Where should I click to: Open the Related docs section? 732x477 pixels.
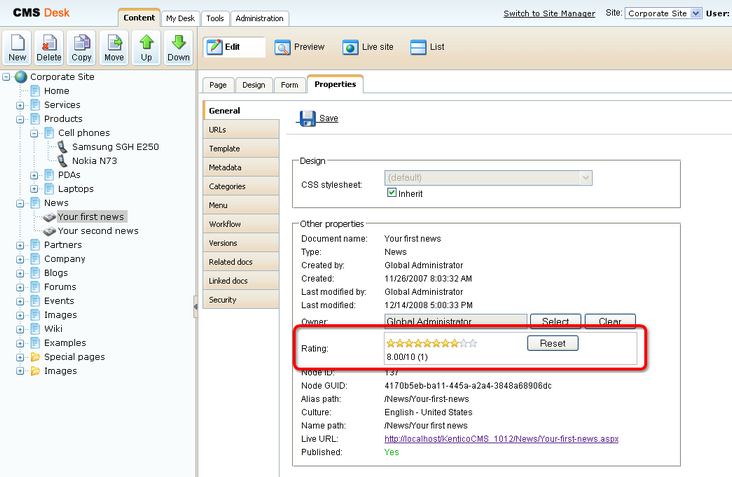click(x=241, y=262)
